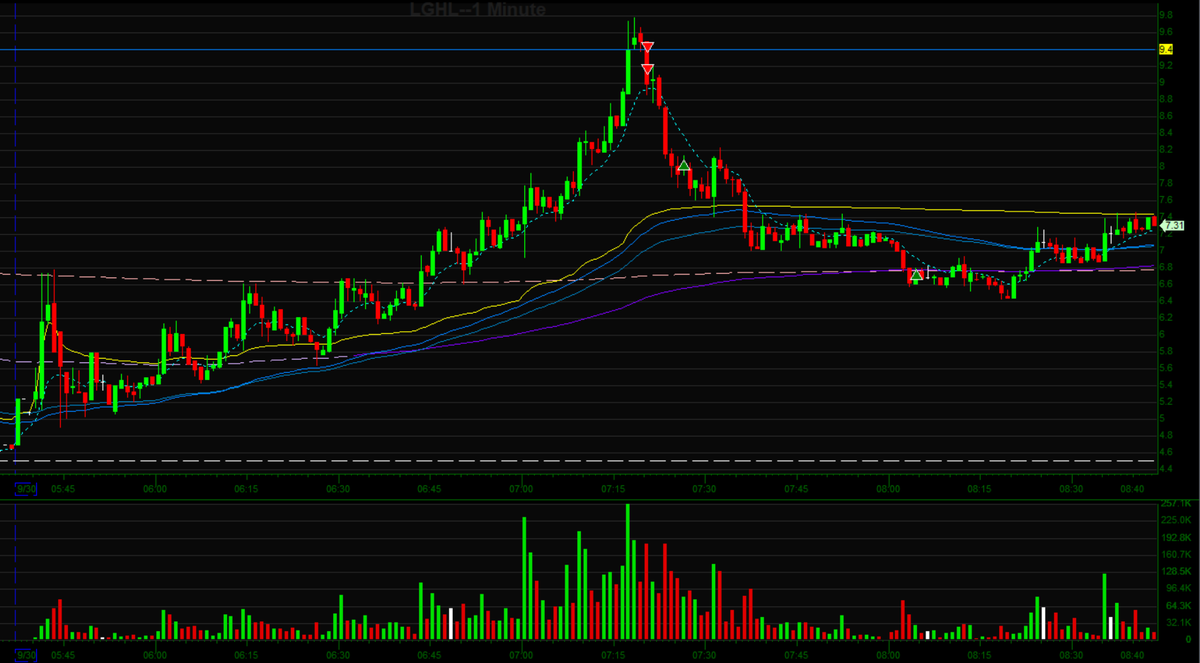Click the 6.2 price axis label
The height and width of the screenshot is (663, 1200).
point(1166,317)
